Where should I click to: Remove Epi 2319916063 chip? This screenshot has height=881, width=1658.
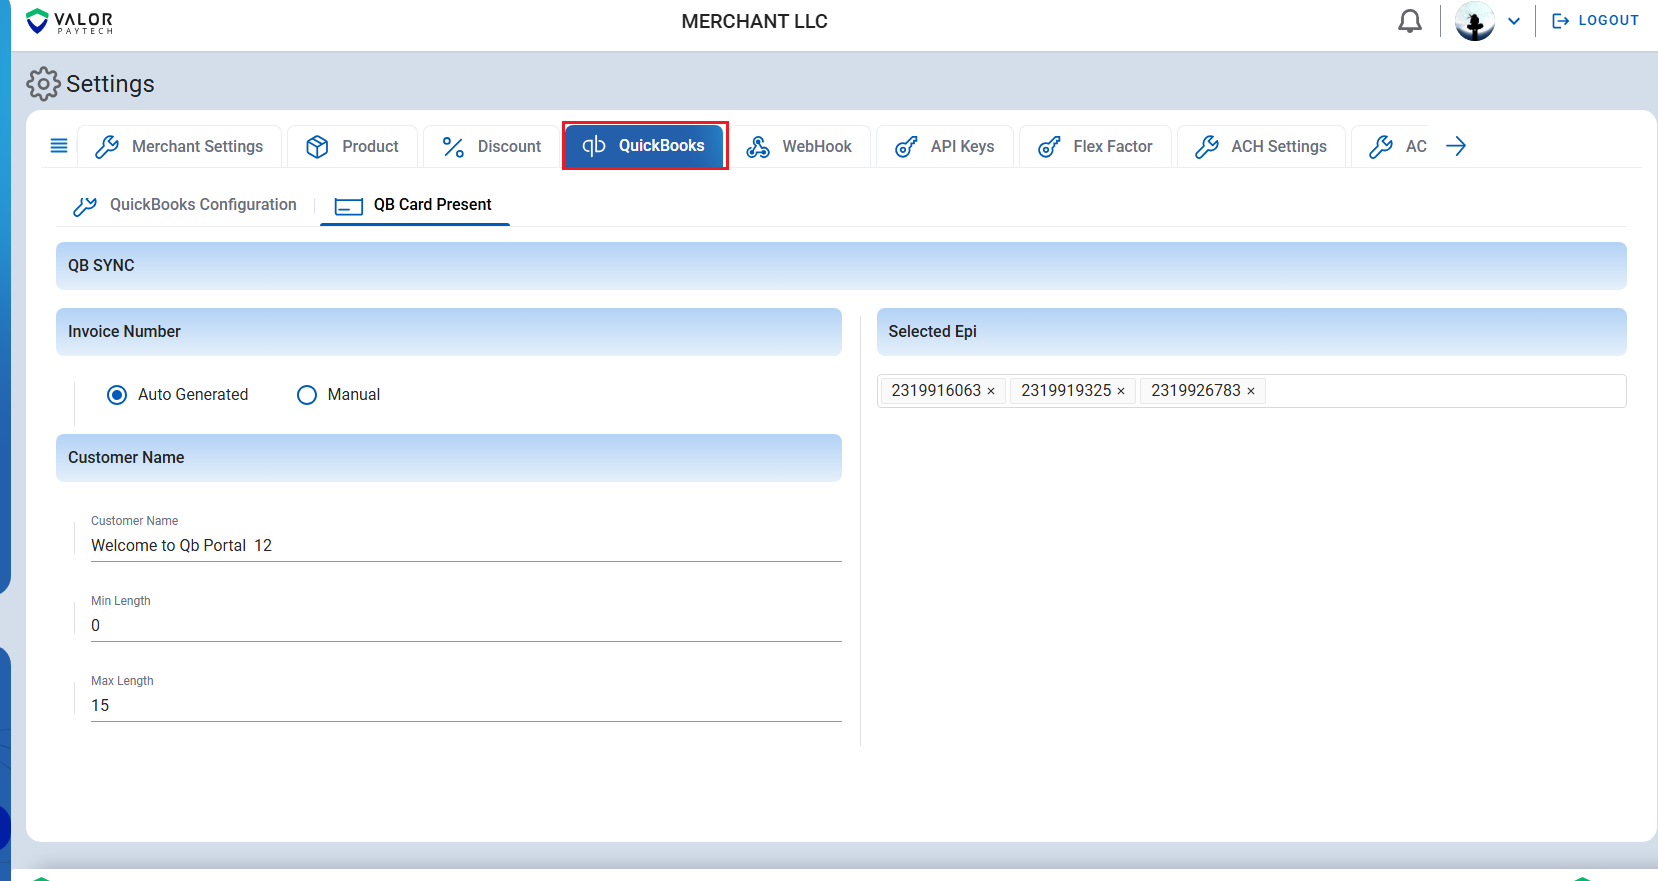991,391
